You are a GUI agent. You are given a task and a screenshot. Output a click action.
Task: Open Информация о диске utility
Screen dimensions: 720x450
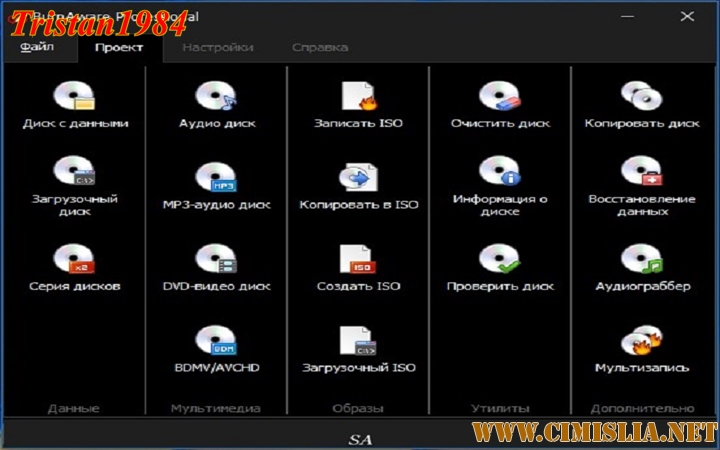pyautogui.click(x=500, y=173)
